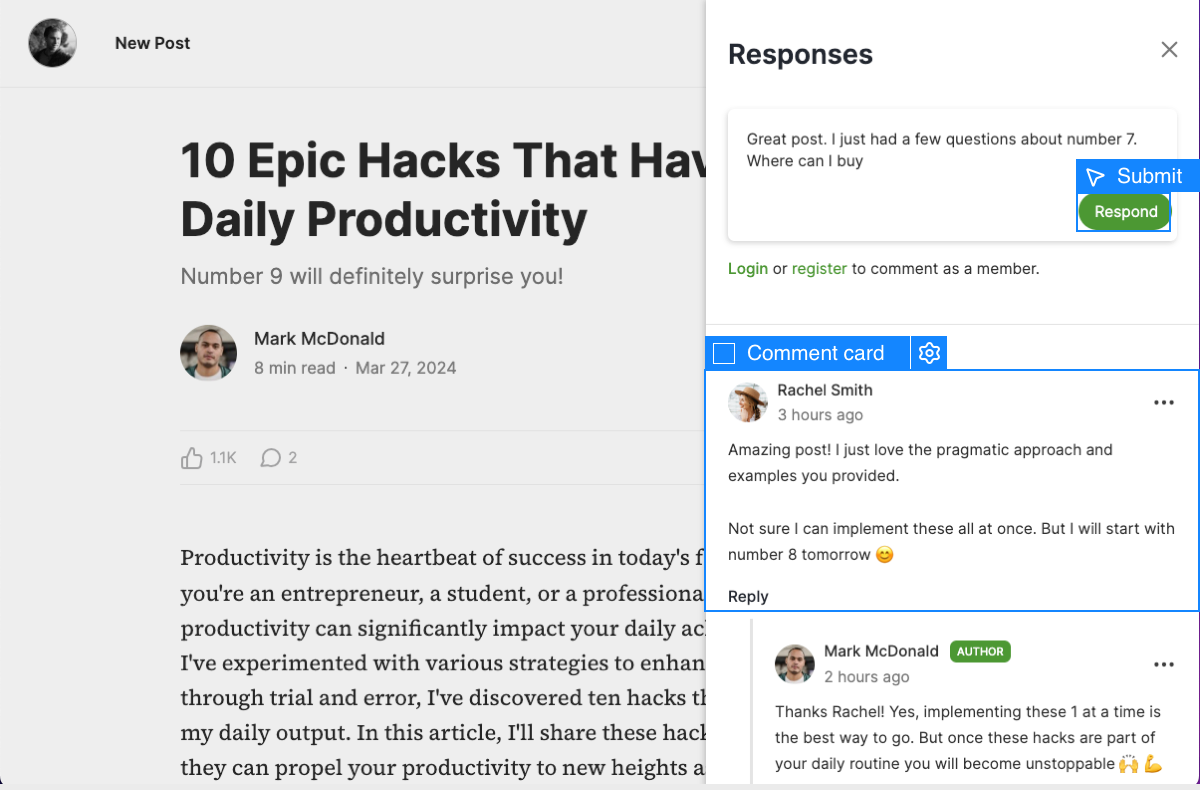This screenshot has height=790, width=1200.
Task: Click Mark McDonald's avatar in the reply
Action: coord(795,664)
